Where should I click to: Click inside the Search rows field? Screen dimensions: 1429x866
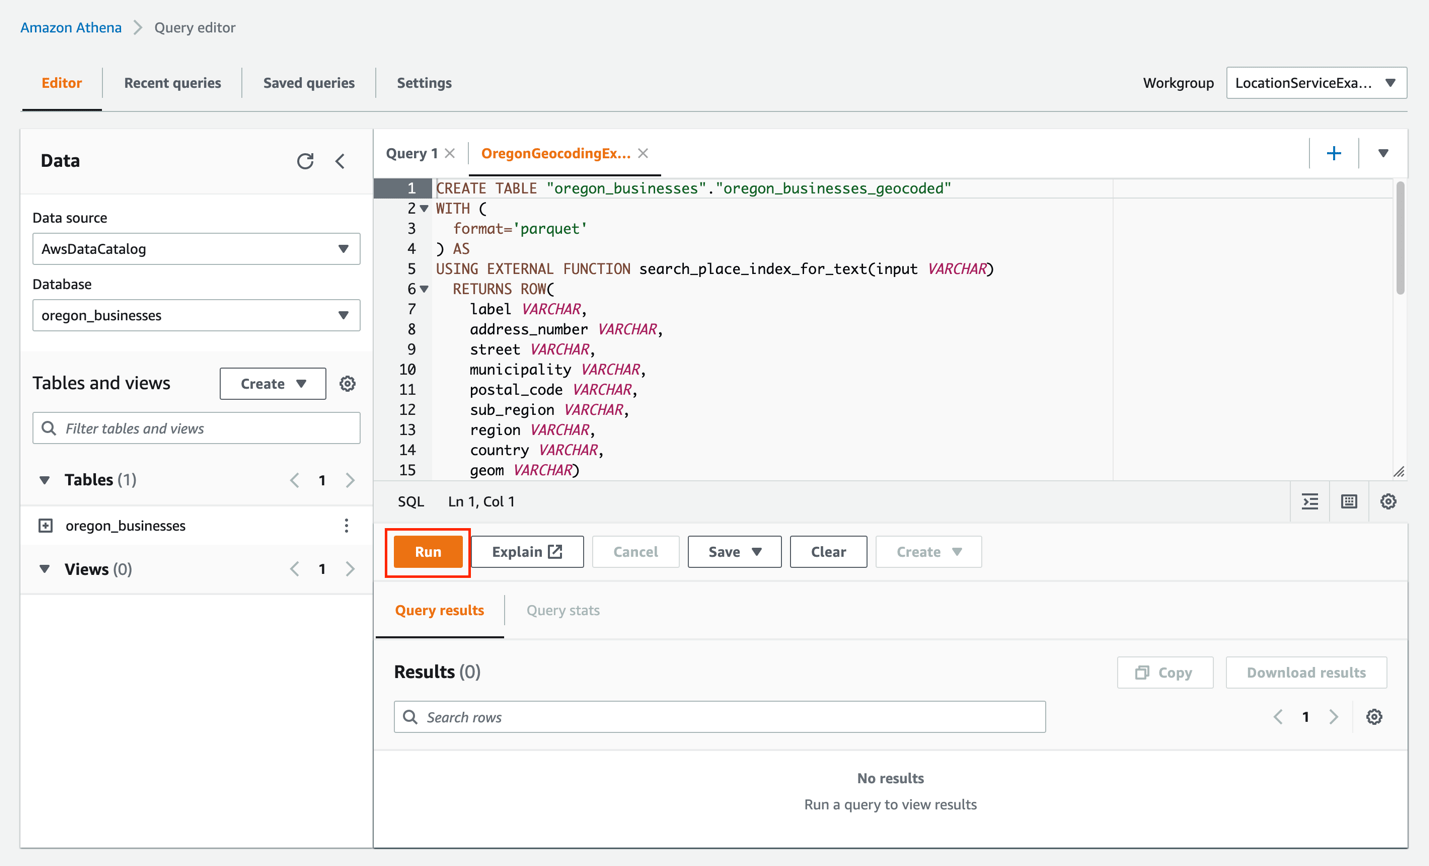pos(718,717)
